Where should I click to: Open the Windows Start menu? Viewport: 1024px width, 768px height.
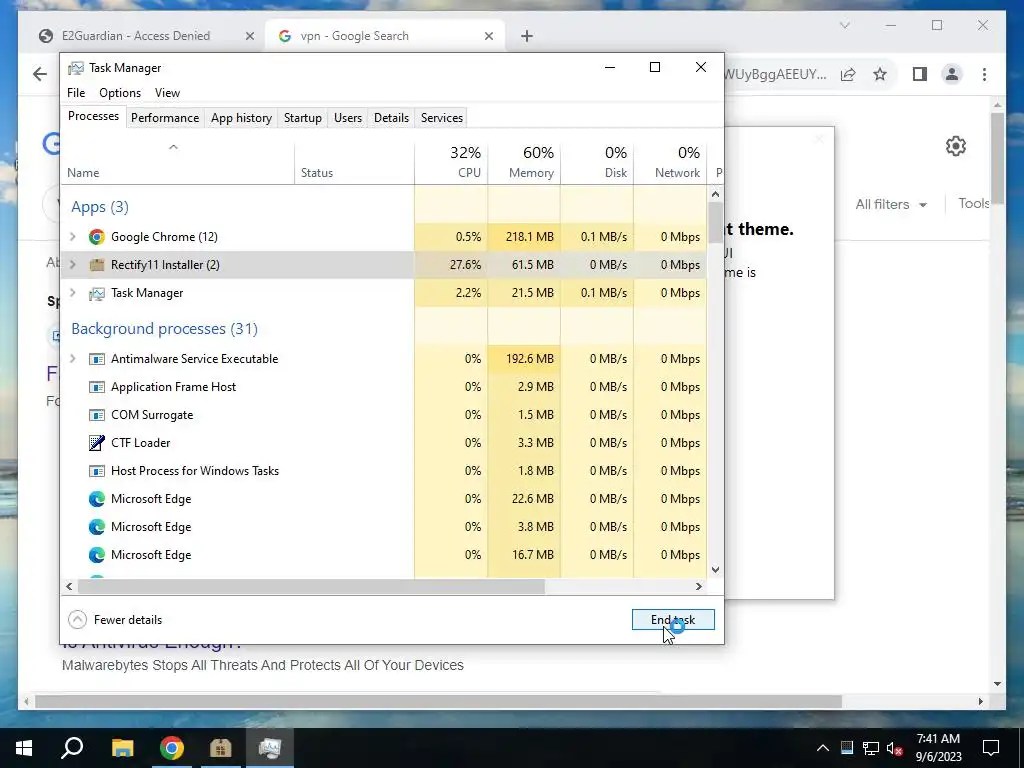click(x=24, y=748)
